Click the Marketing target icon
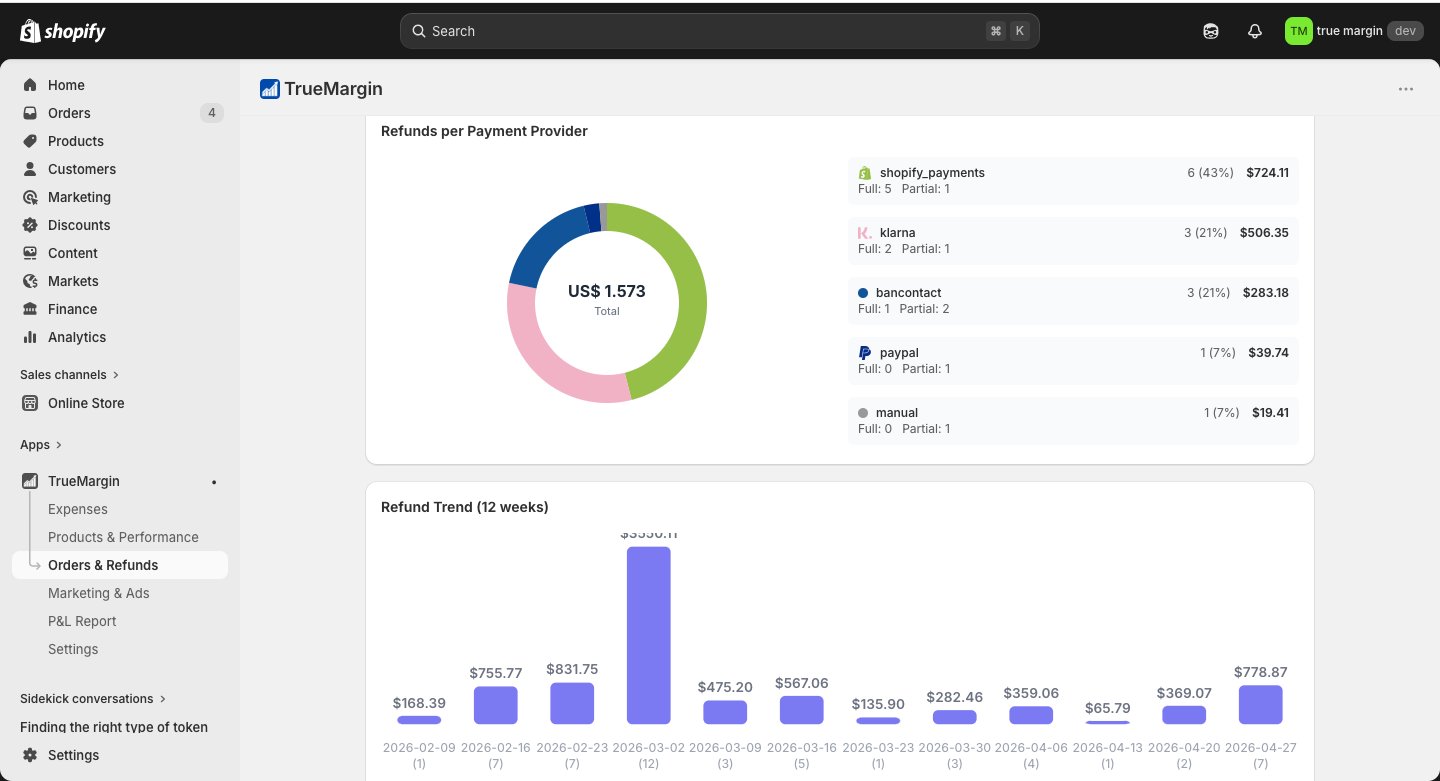 pos(30,197)
